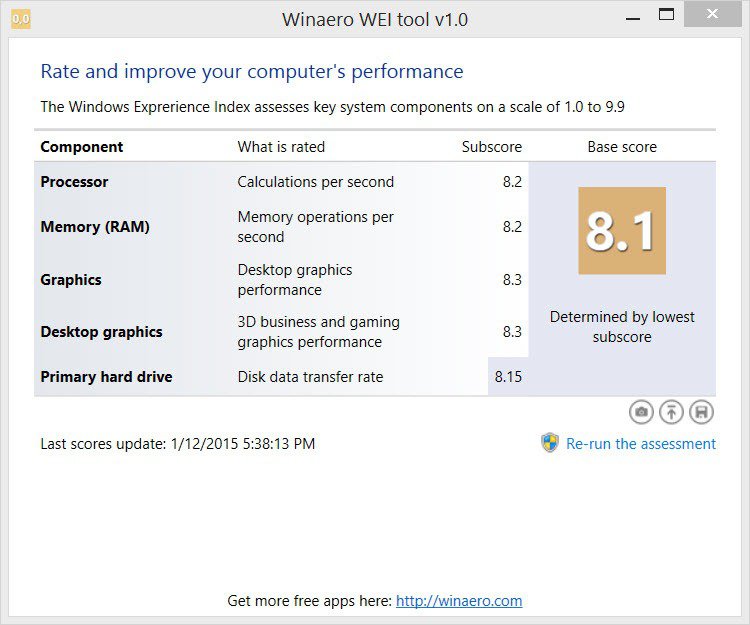
Task: Click the 8.1 base score tile
Action: point(622,230)
